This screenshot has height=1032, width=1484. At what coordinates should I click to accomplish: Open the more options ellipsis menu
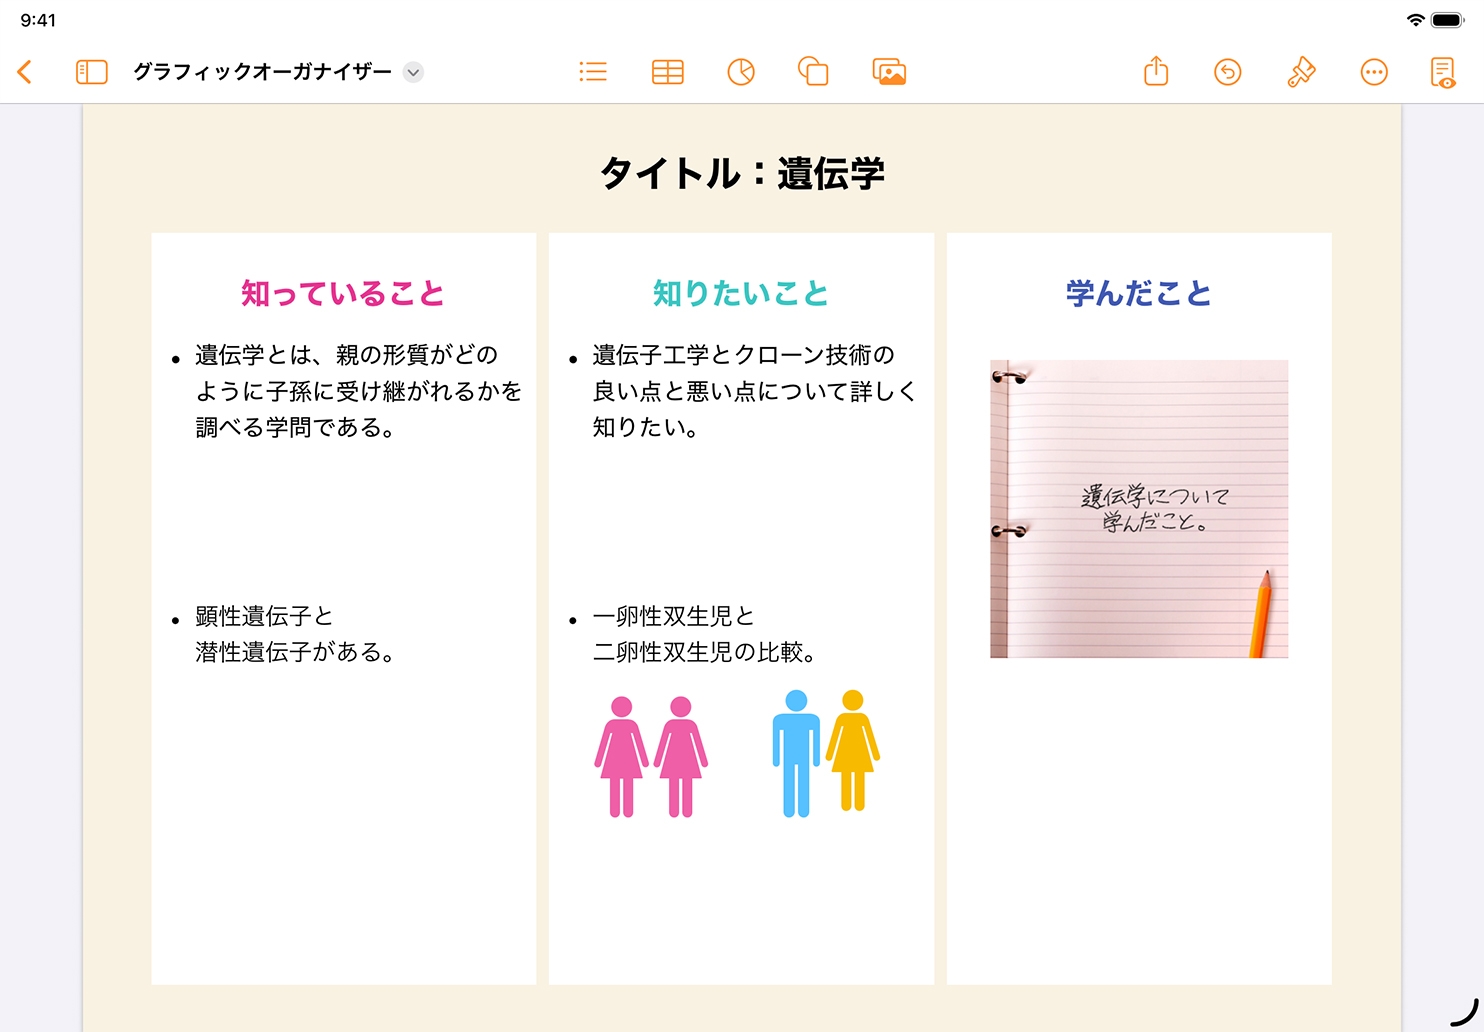click(1374, 72)
